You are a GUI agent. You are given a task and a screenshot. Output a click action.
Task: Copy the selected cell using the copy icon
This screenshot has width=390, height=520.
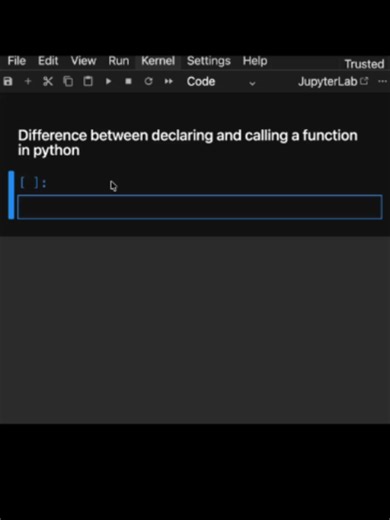(x=68, y=81)
